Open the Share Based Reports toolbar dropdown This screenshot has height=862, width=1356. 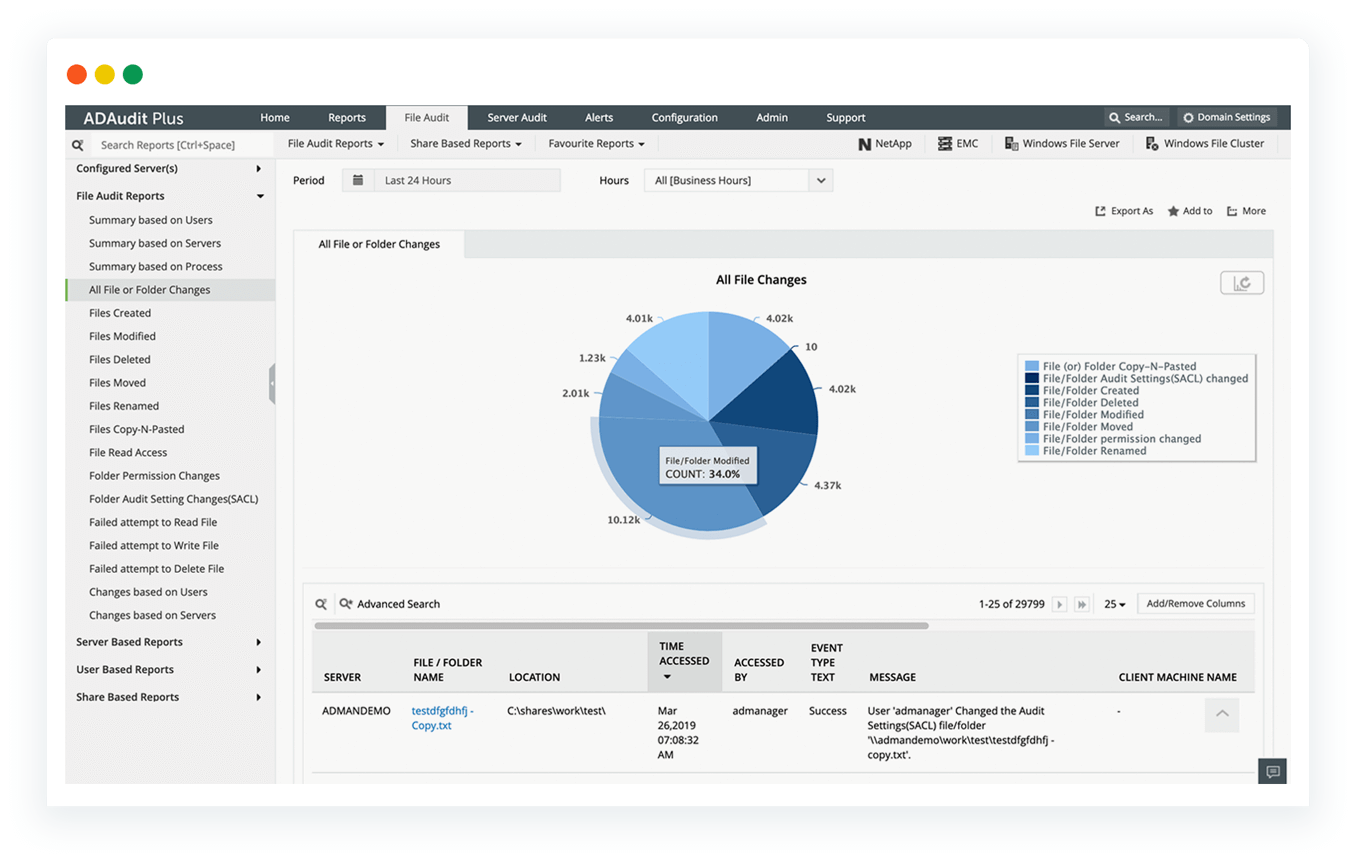466,144
